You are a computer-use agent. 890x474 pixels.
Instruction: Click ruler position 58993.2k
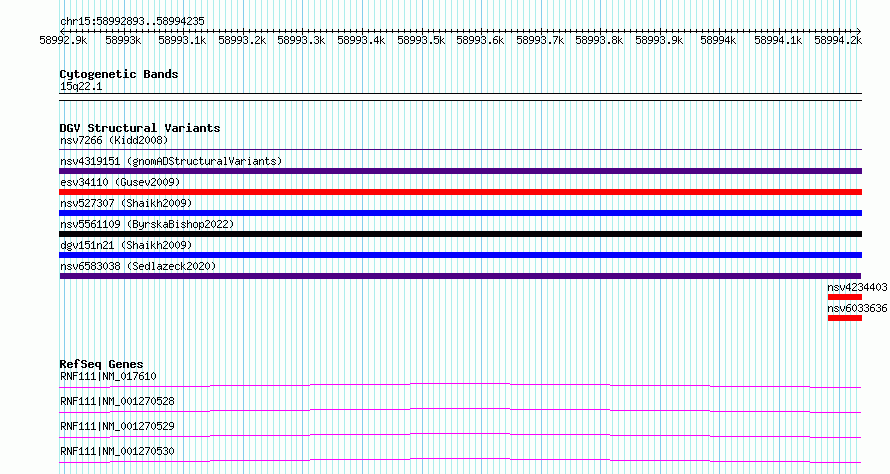pos(242,40)
